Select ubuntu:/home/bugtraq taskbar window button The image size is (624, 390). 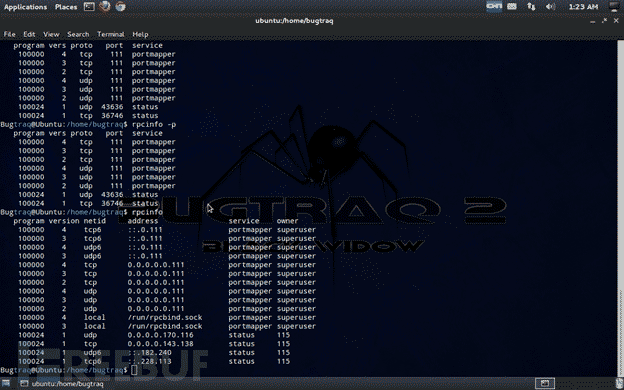[x=62, y=384]
